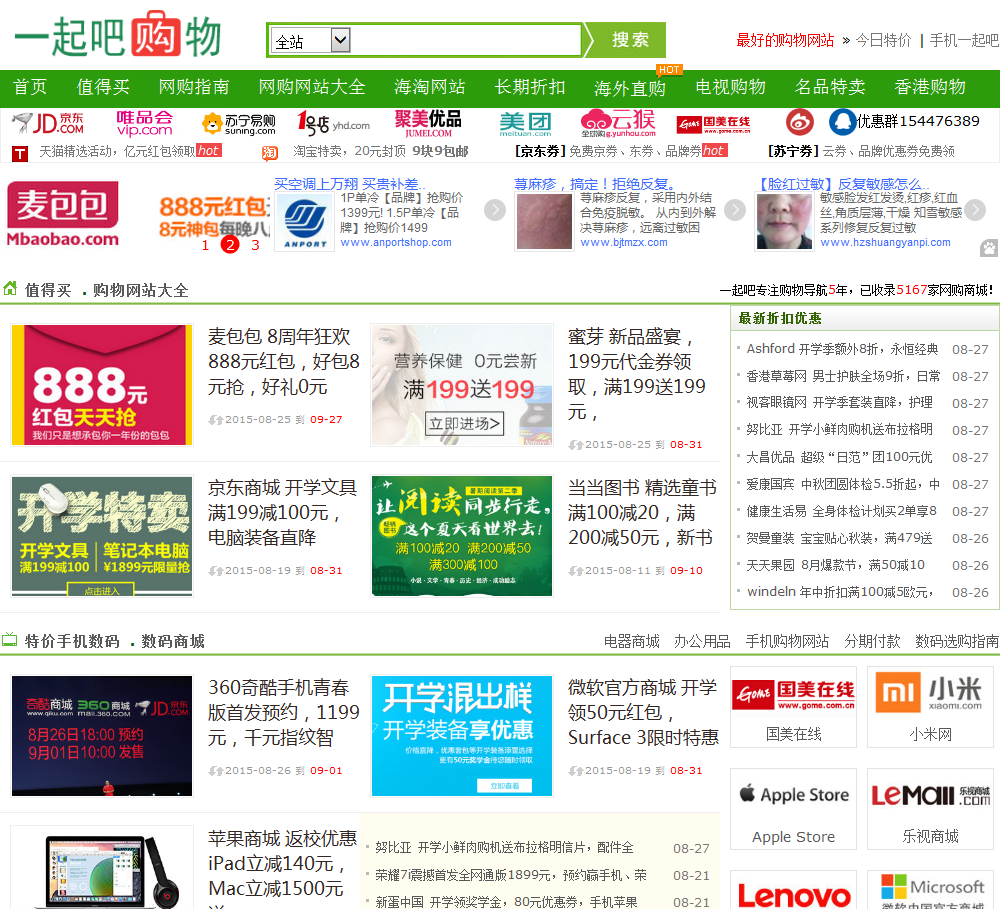Open the 香港购物 navigation item

tap(930, 87)
